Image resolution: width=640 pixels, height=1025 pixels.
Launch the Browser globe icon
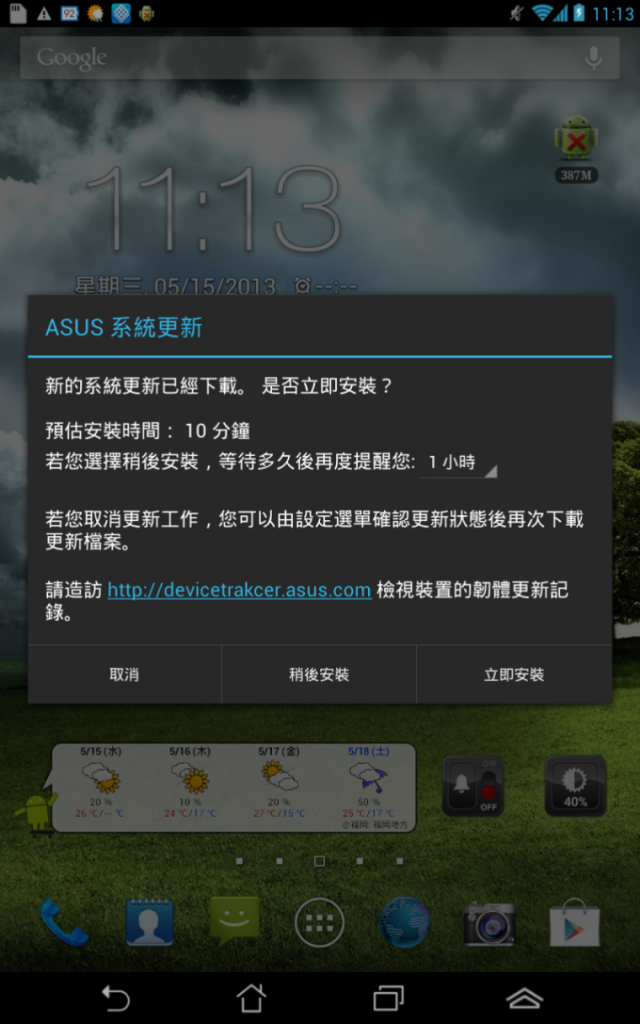(405, 922)
